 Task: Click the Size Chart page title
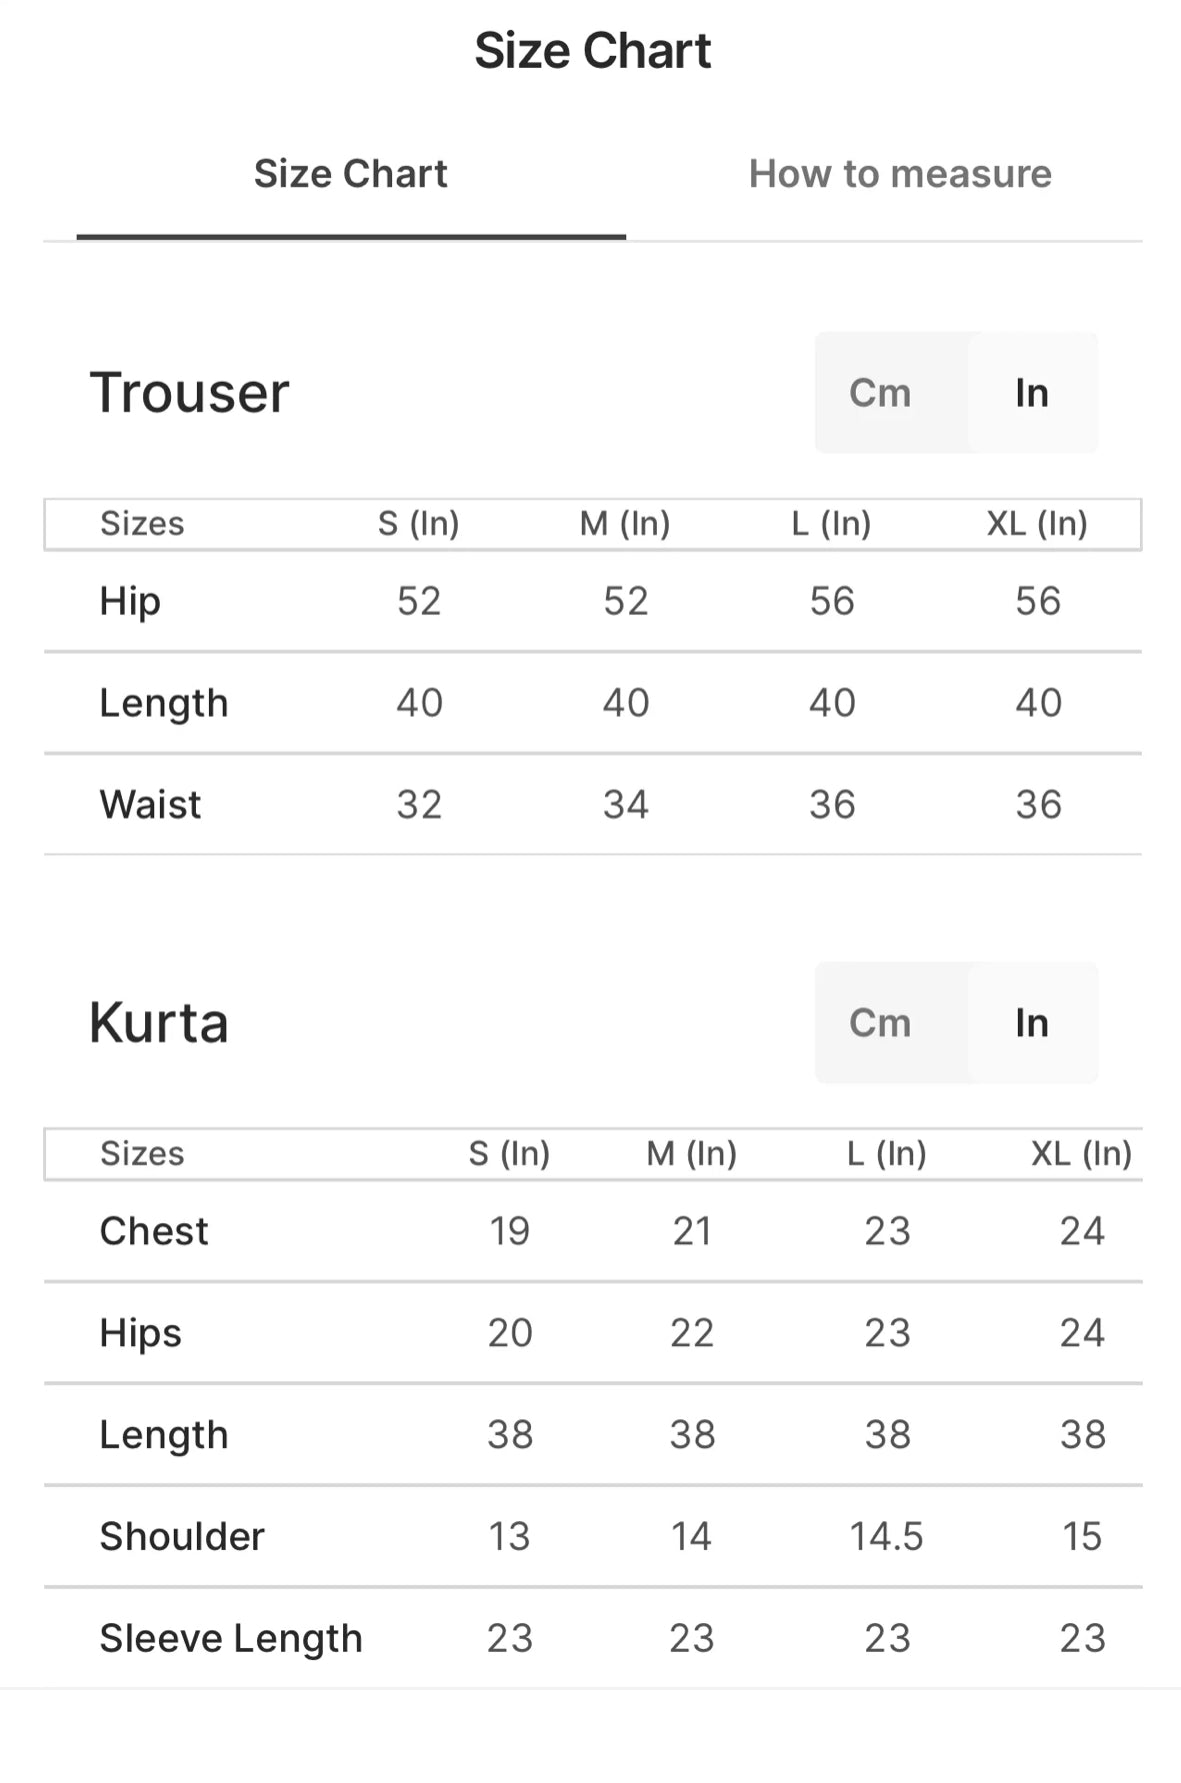click(x=592, y=50)
